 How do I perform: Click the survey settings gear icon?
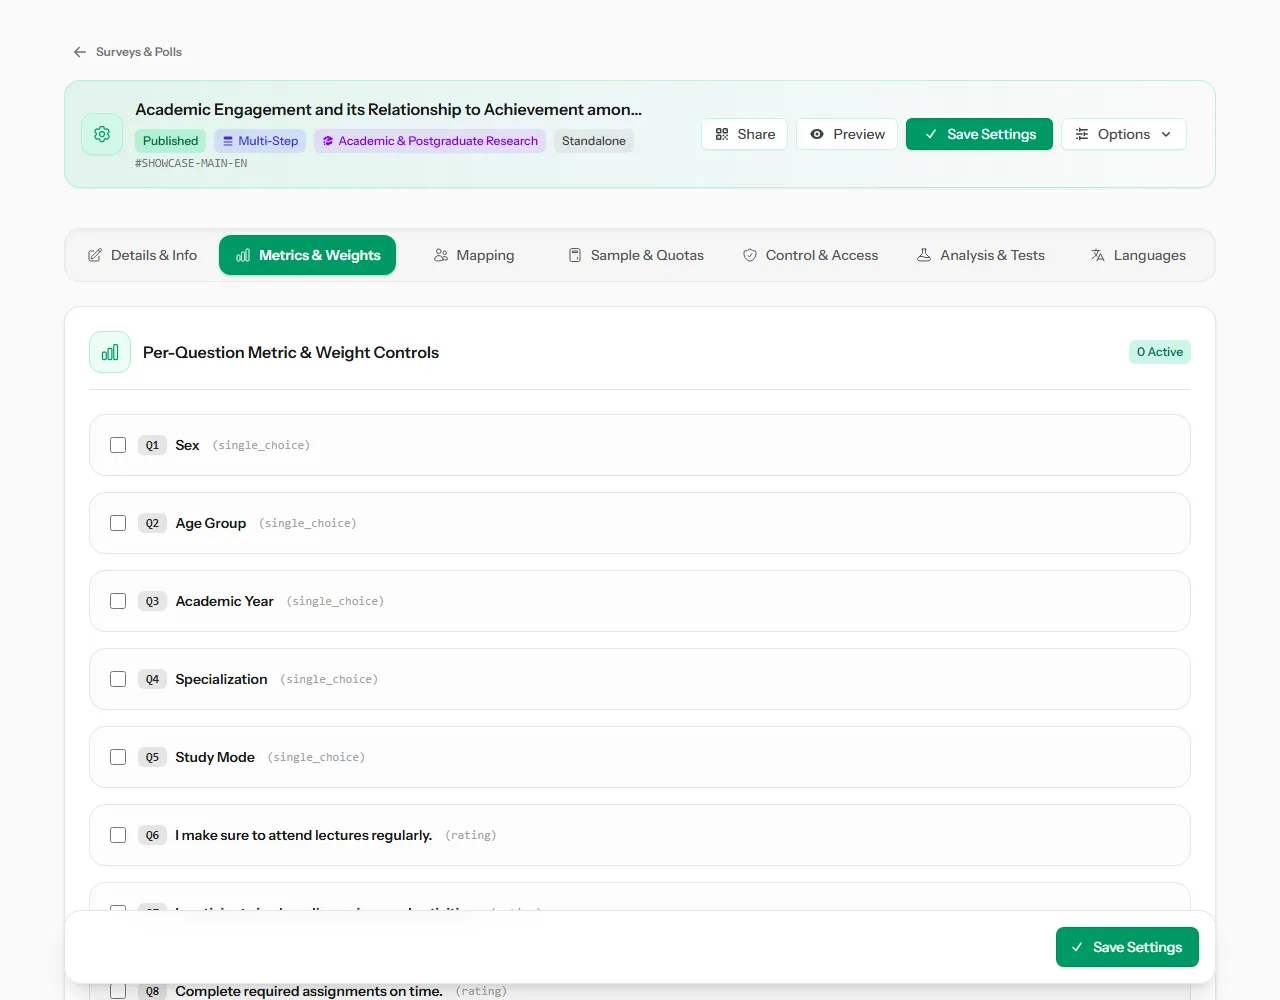coord(102,134)
